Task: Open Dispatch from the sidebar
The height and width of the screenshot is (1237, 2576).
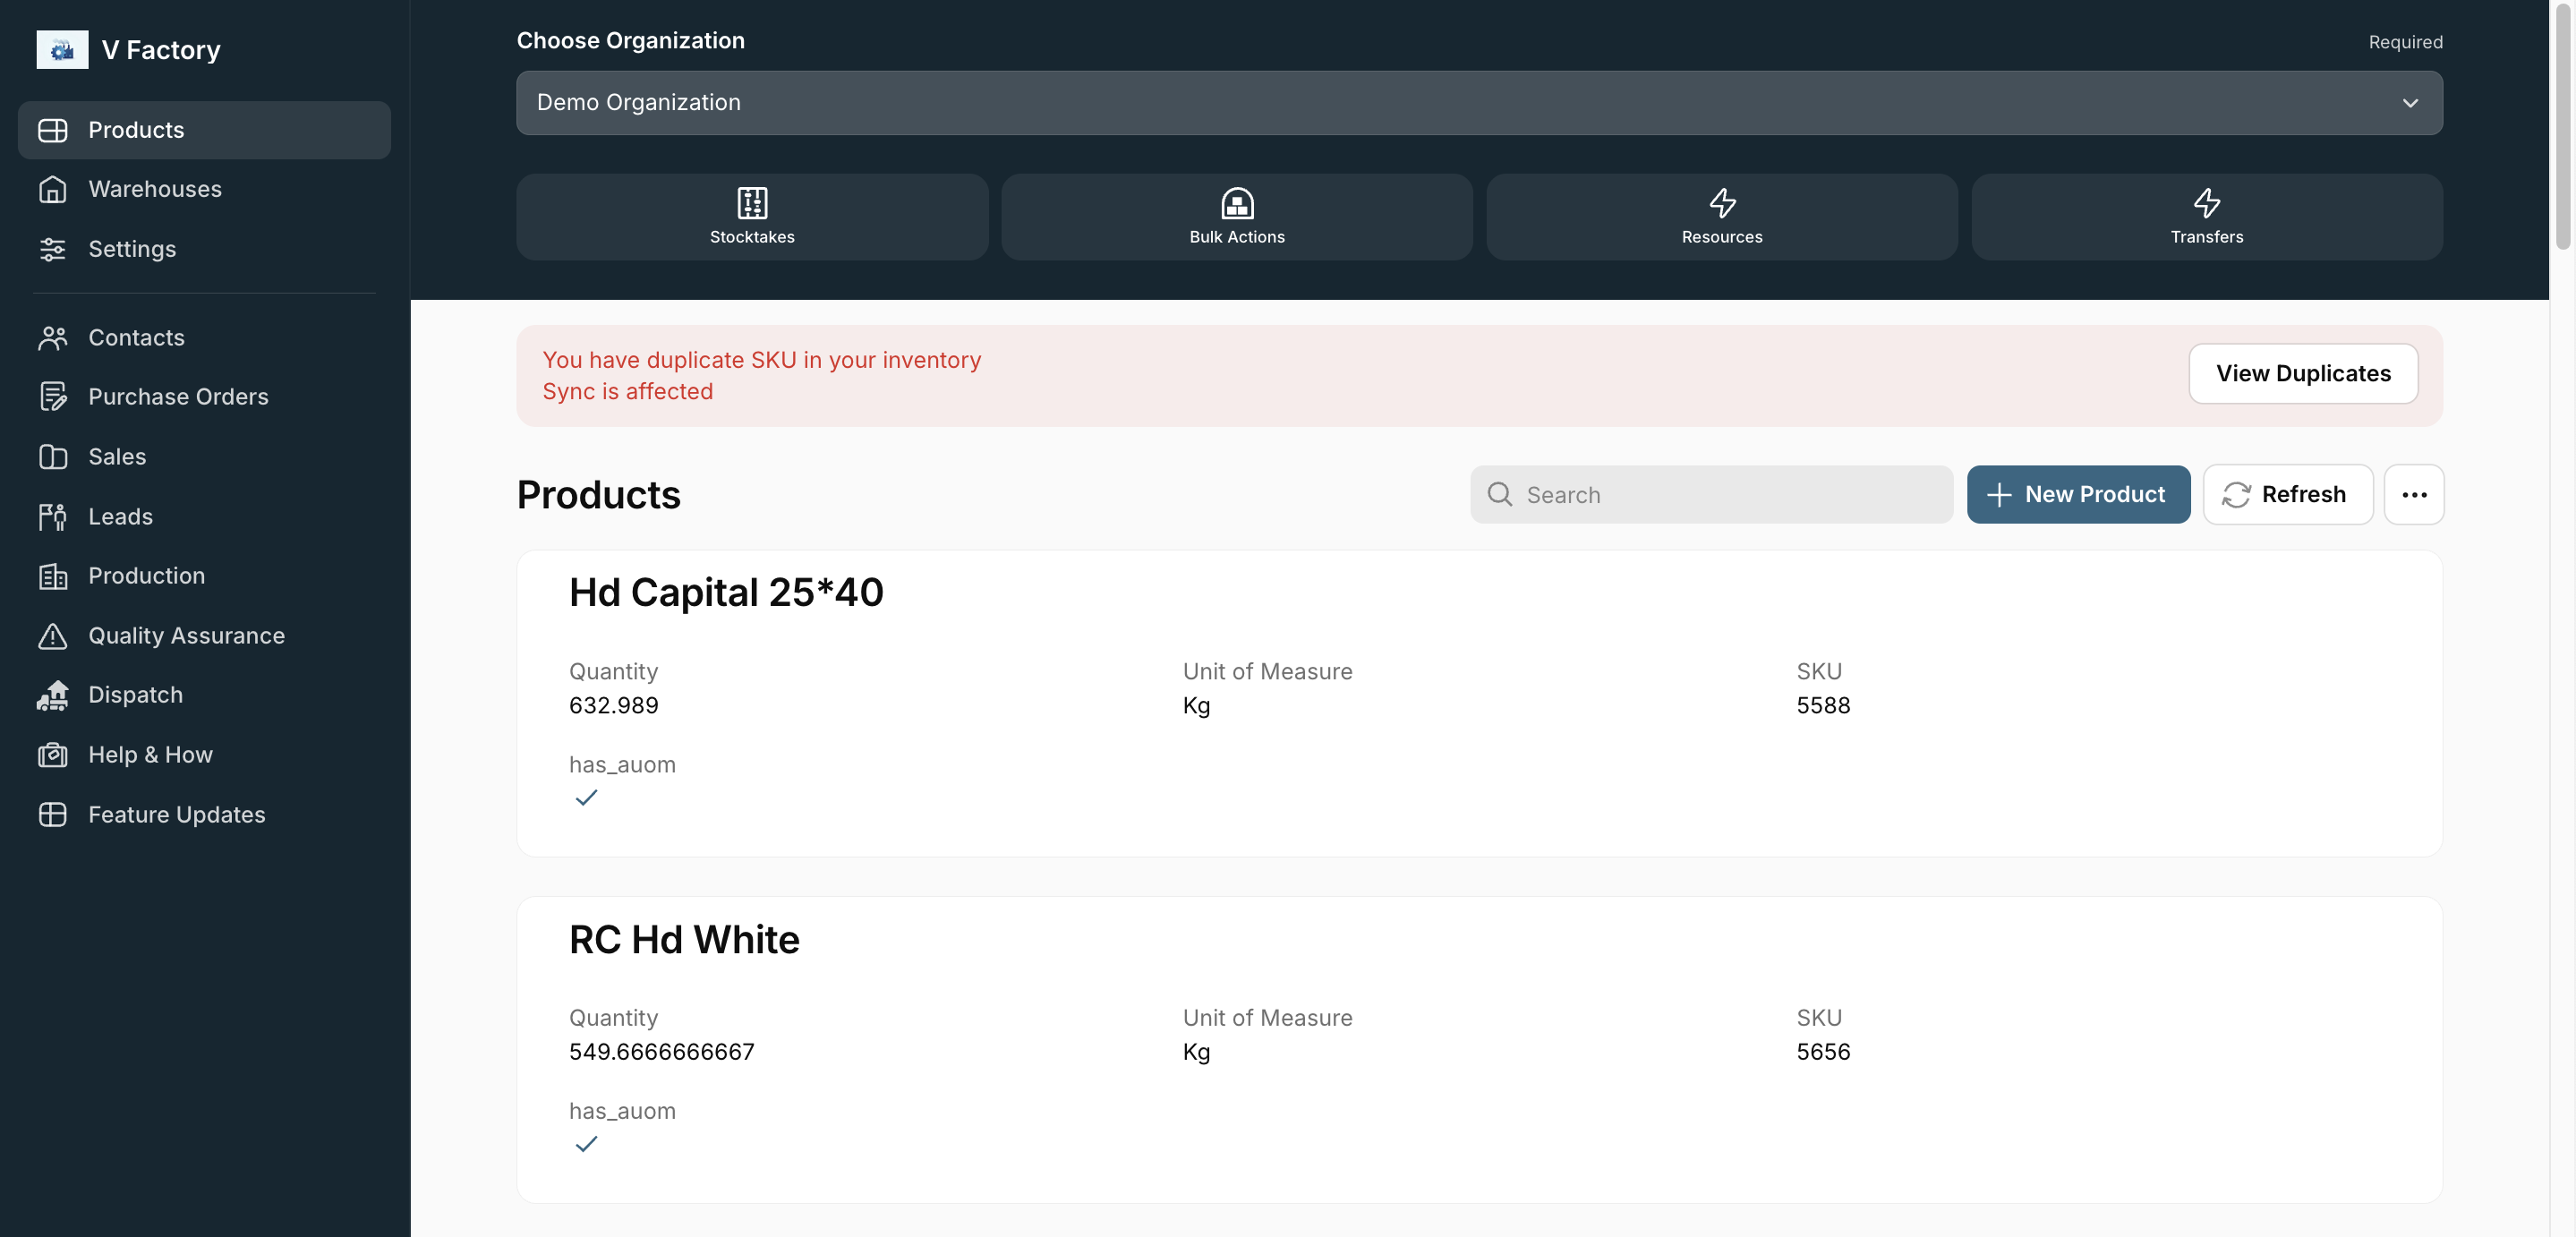Action: (x=134, y=694)
